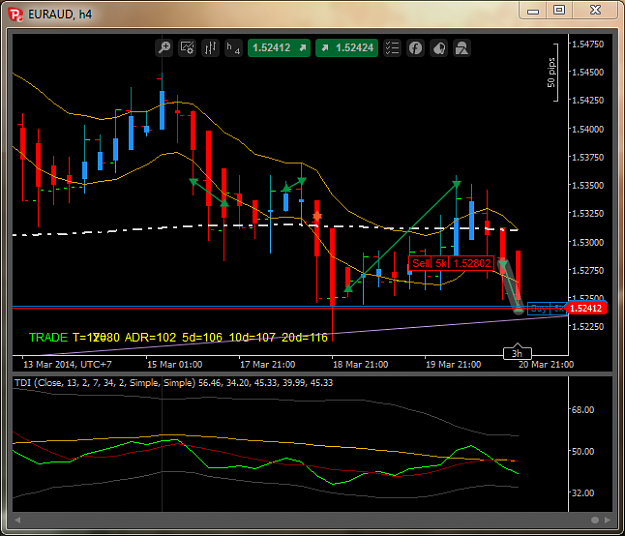625x536 pixels.
Task: Click the 3h candle countdown marker
Action: click(x=517, y=353)
